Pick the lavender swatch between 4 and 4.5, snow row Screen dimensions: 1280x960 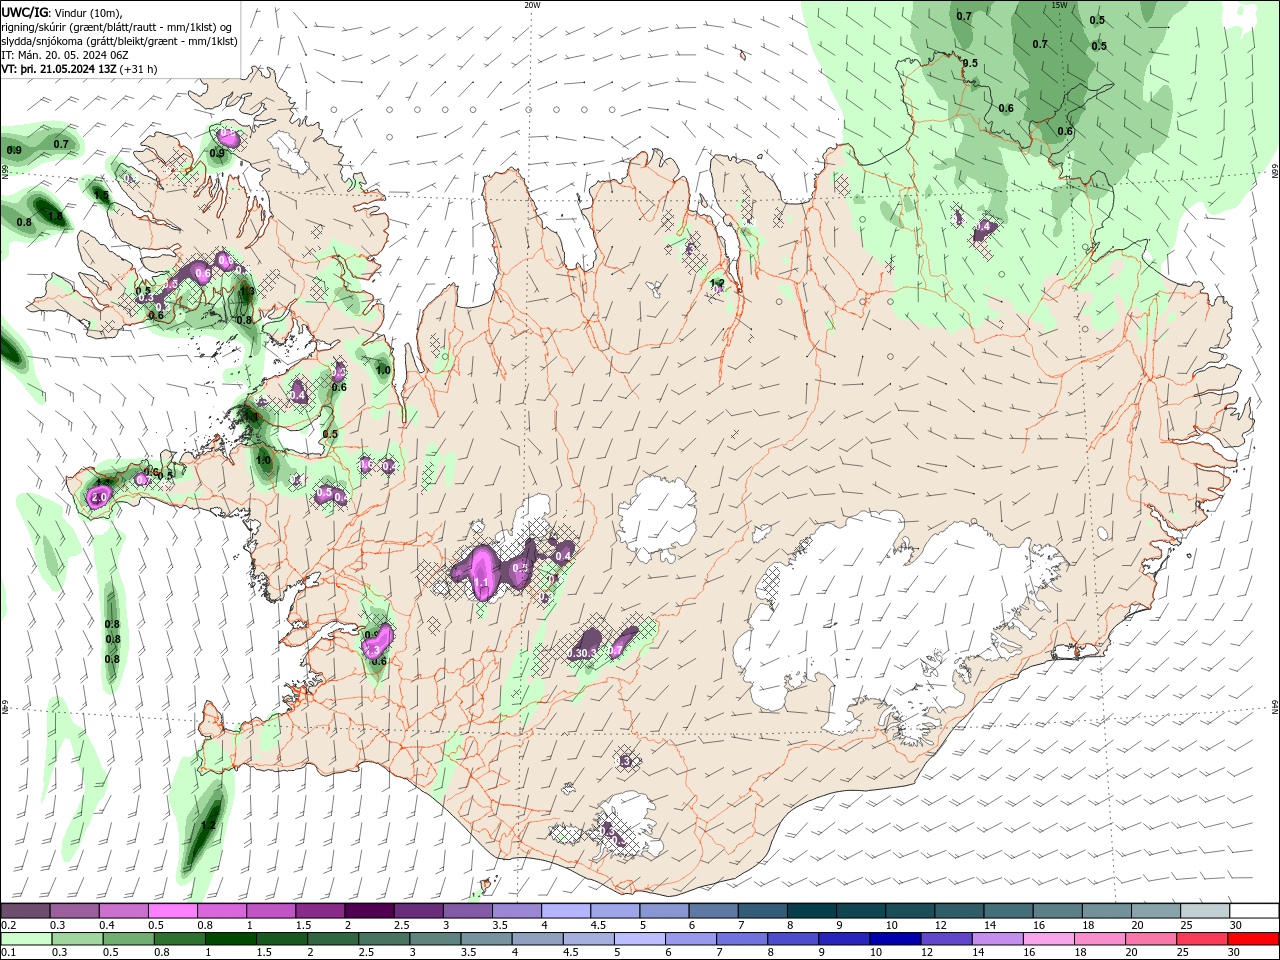click(x=565, y=911)
